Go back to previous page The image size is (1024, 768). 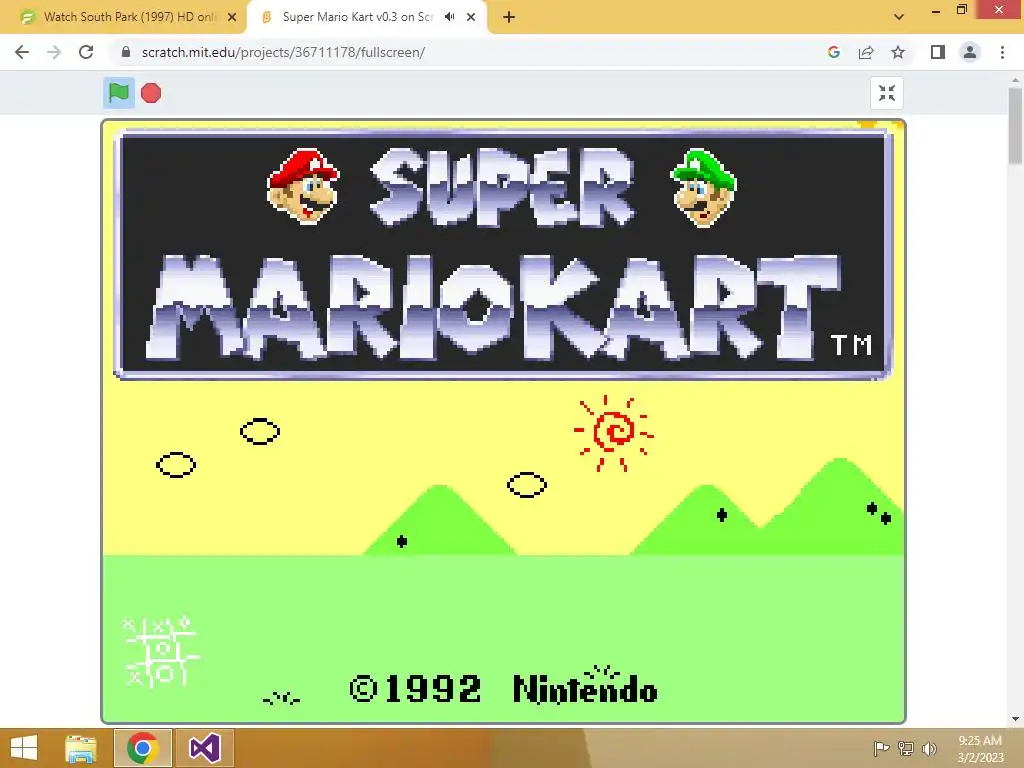click(x=22, y=52)
